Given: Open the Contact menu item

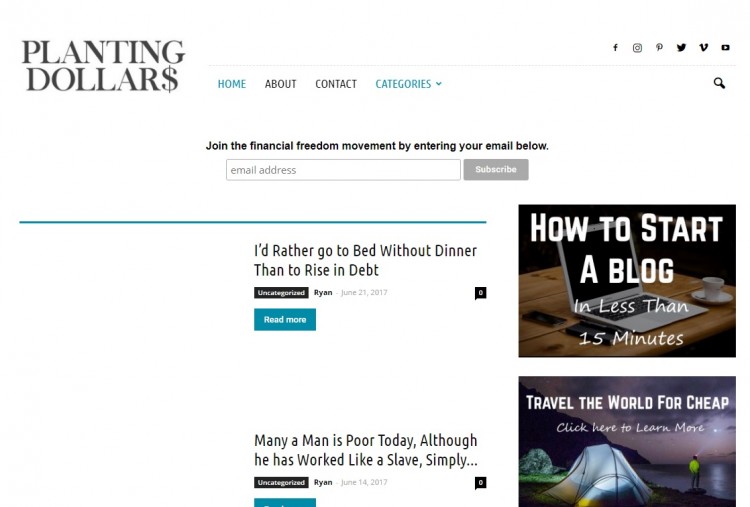Looking at the screenshot, I should point(336,84).
